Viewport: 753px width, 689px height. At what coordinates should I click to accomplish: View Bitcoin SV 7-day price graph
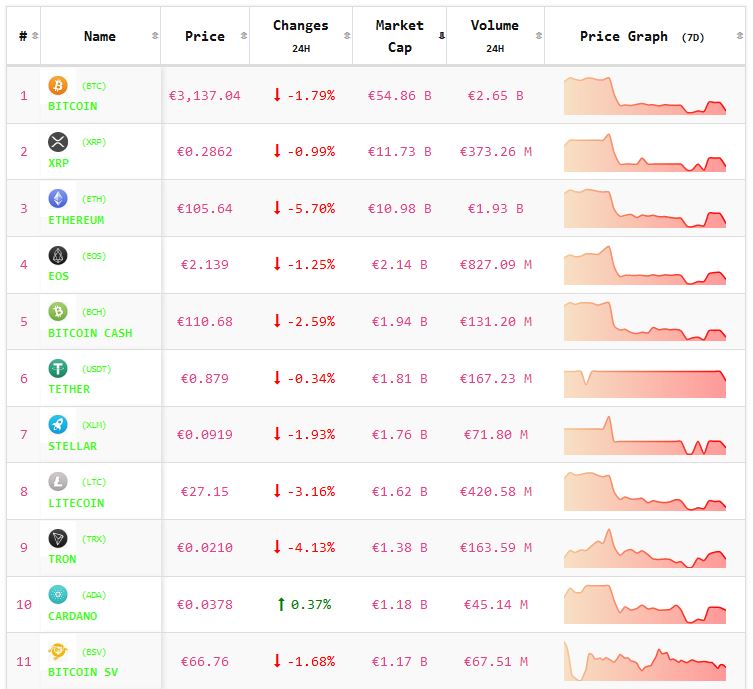click(645, 661)
